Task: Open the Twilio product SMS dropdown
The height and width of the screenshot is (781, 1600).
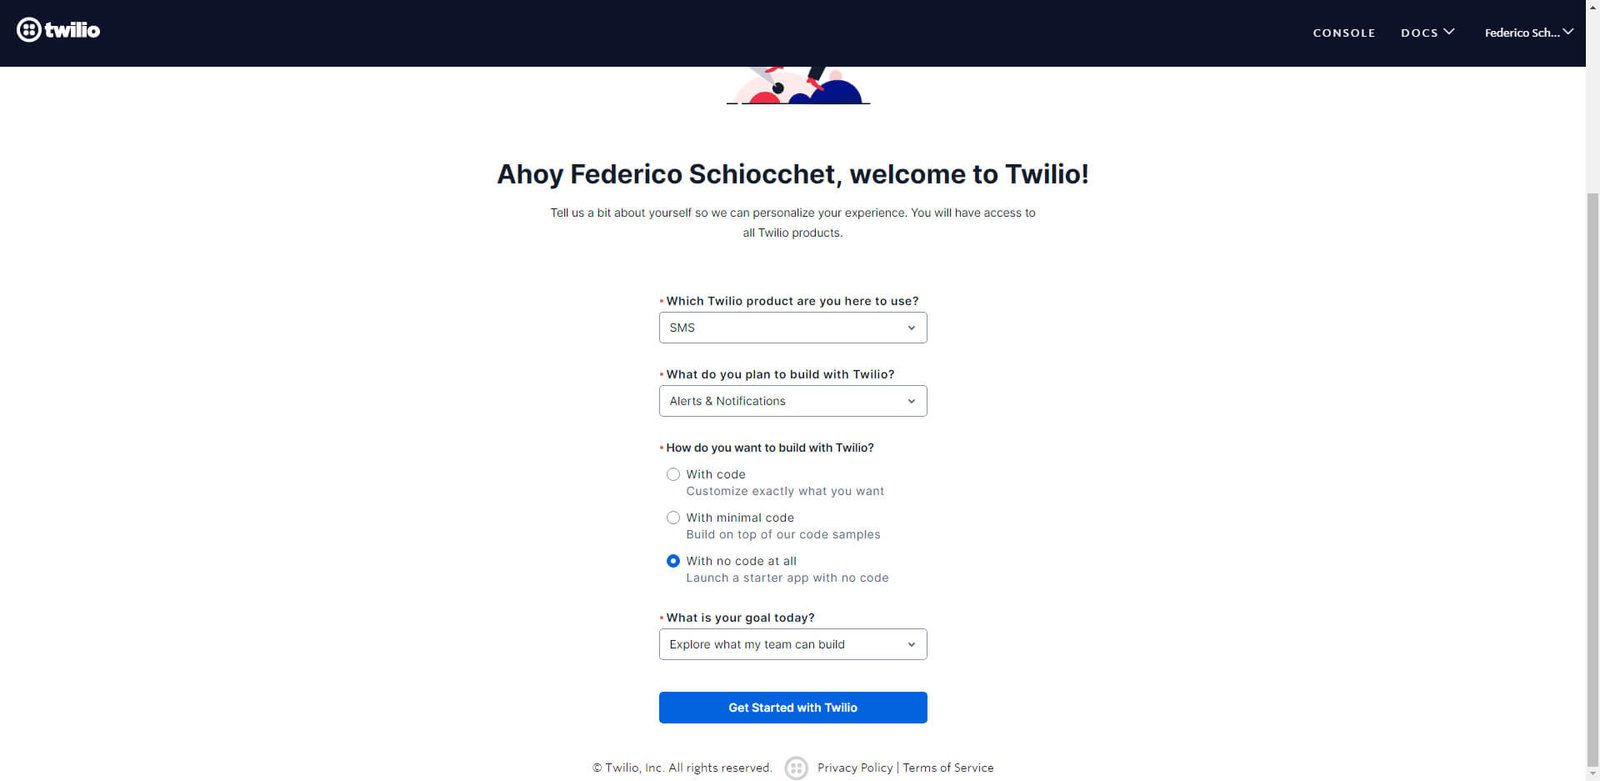Action: click(x=793, y=328)
